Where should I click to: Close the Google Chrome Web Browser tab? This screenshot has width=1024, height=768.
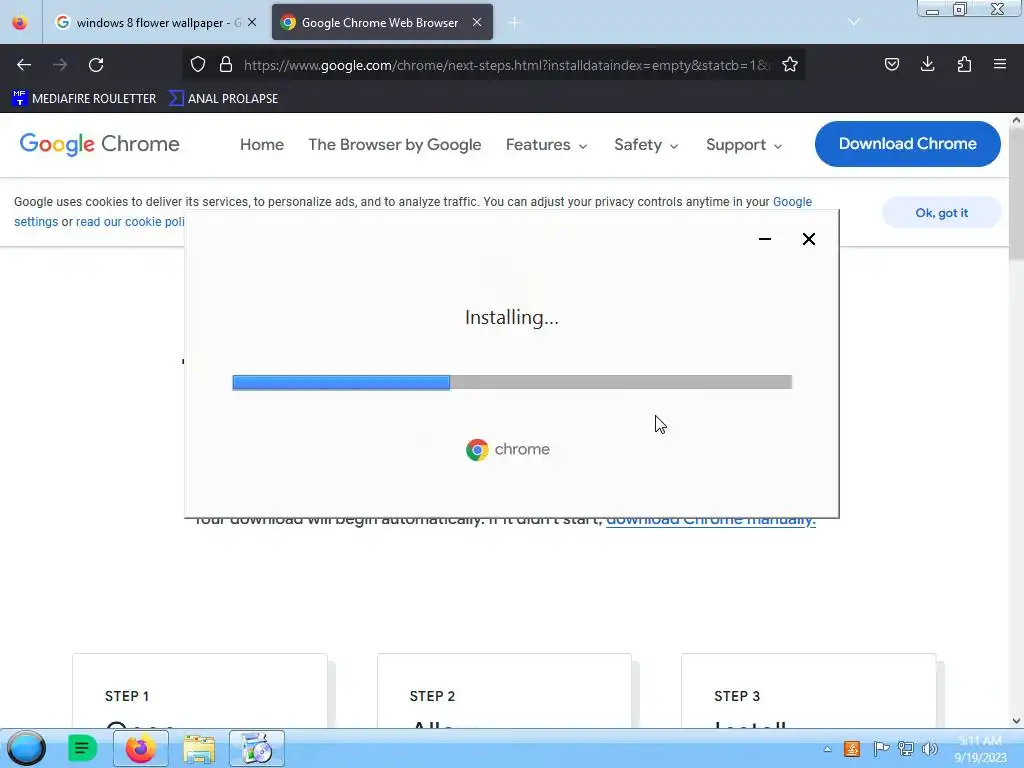click(477, 22)
